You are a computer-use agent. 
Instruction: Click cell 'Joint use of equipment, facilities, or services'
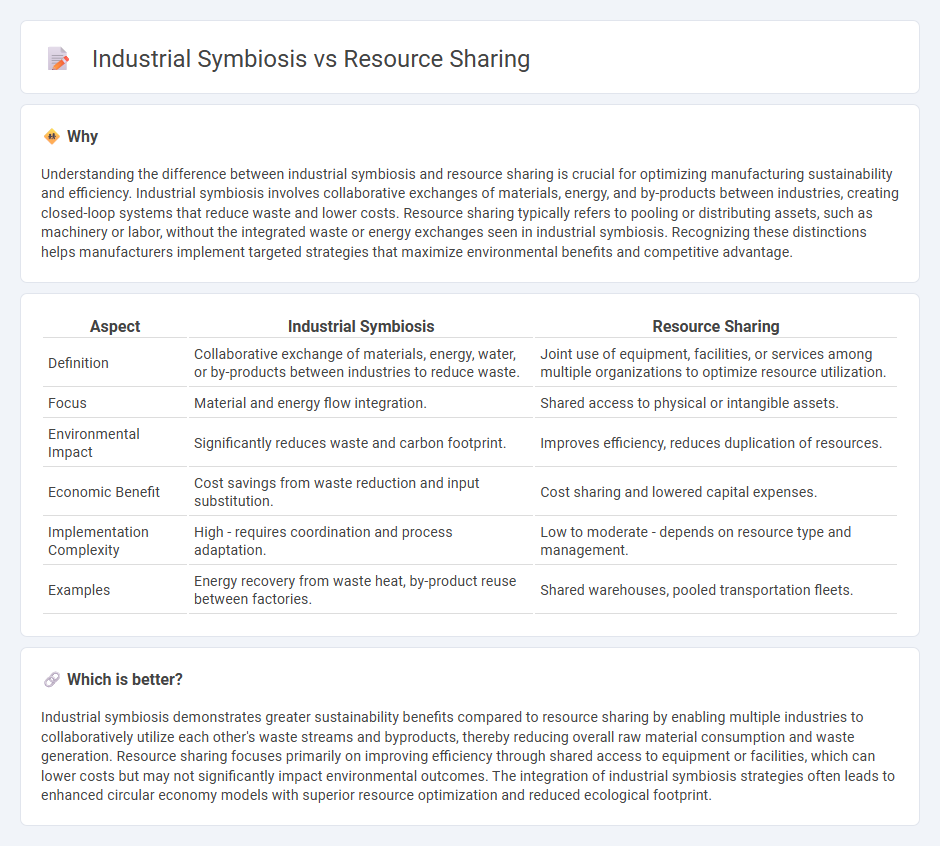[x=716, y=363]
